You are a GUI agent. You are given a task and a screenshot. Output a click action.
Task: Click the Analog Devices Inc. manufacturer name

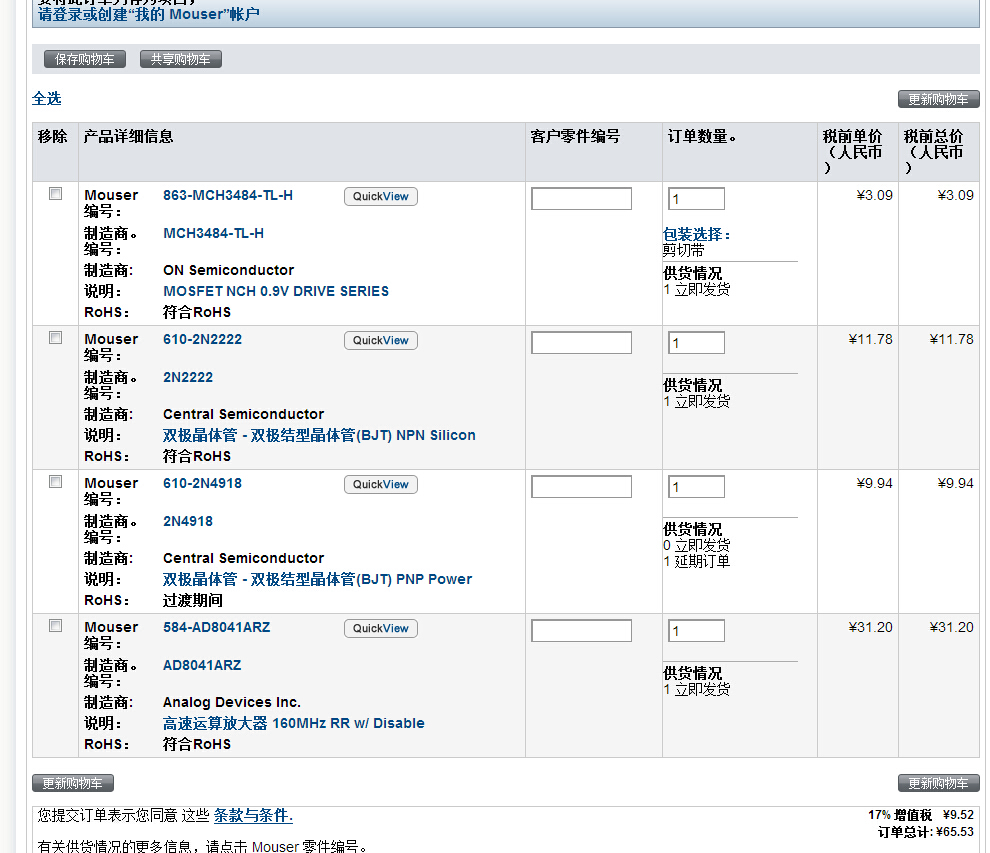point(232,702)
